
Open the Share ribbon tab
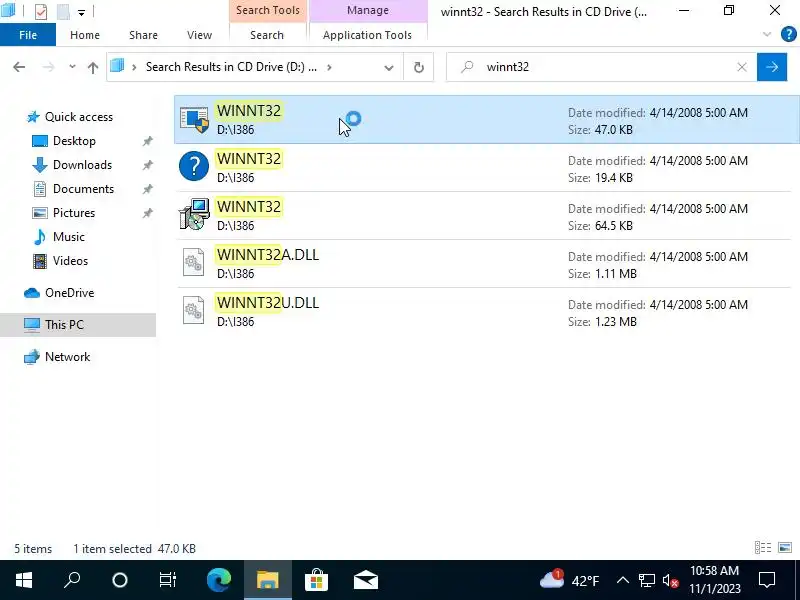pos(143,35)
